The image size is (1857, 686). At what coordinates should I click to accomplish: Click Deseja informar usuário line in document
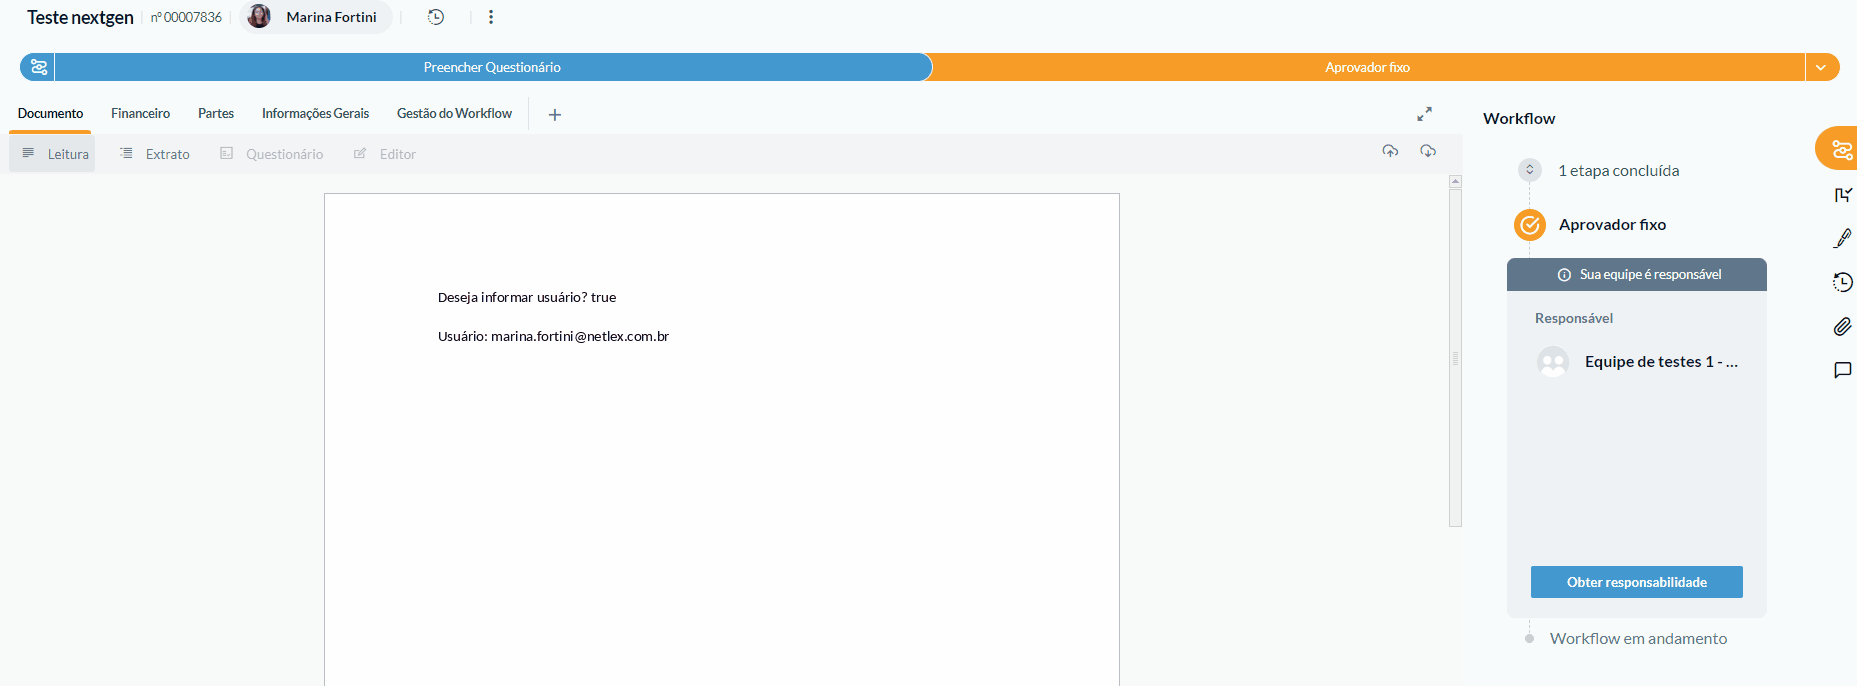[527, 297]
